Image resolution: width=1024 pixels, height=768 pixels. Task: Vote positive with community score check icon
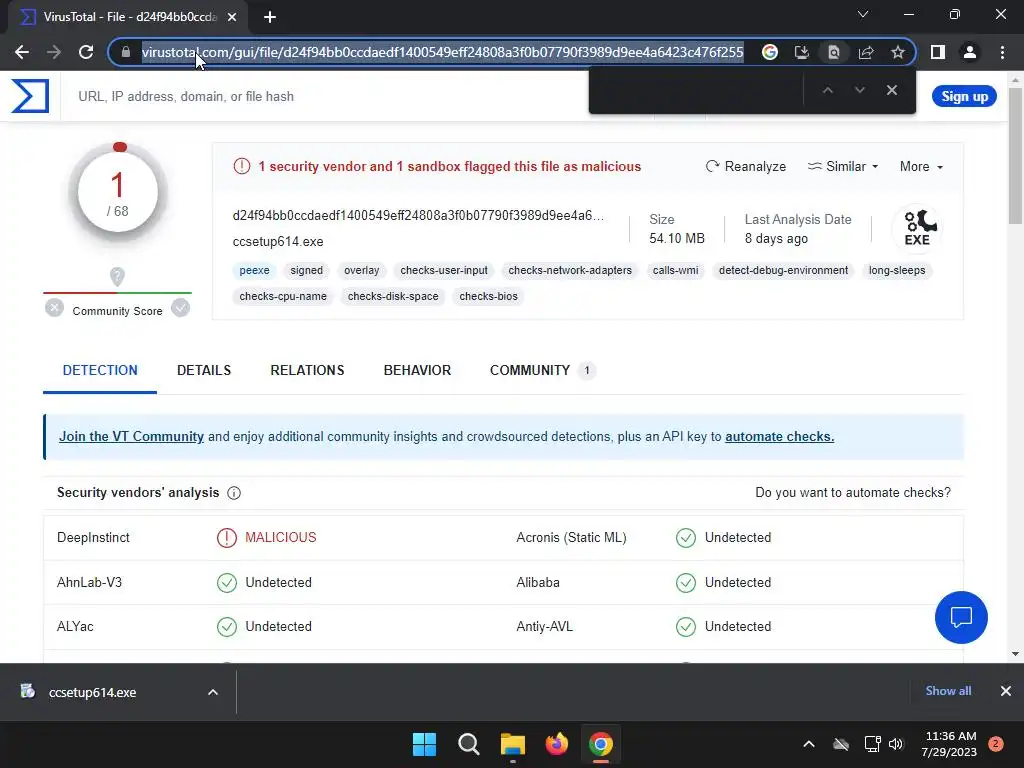click(x=180, y=308)
